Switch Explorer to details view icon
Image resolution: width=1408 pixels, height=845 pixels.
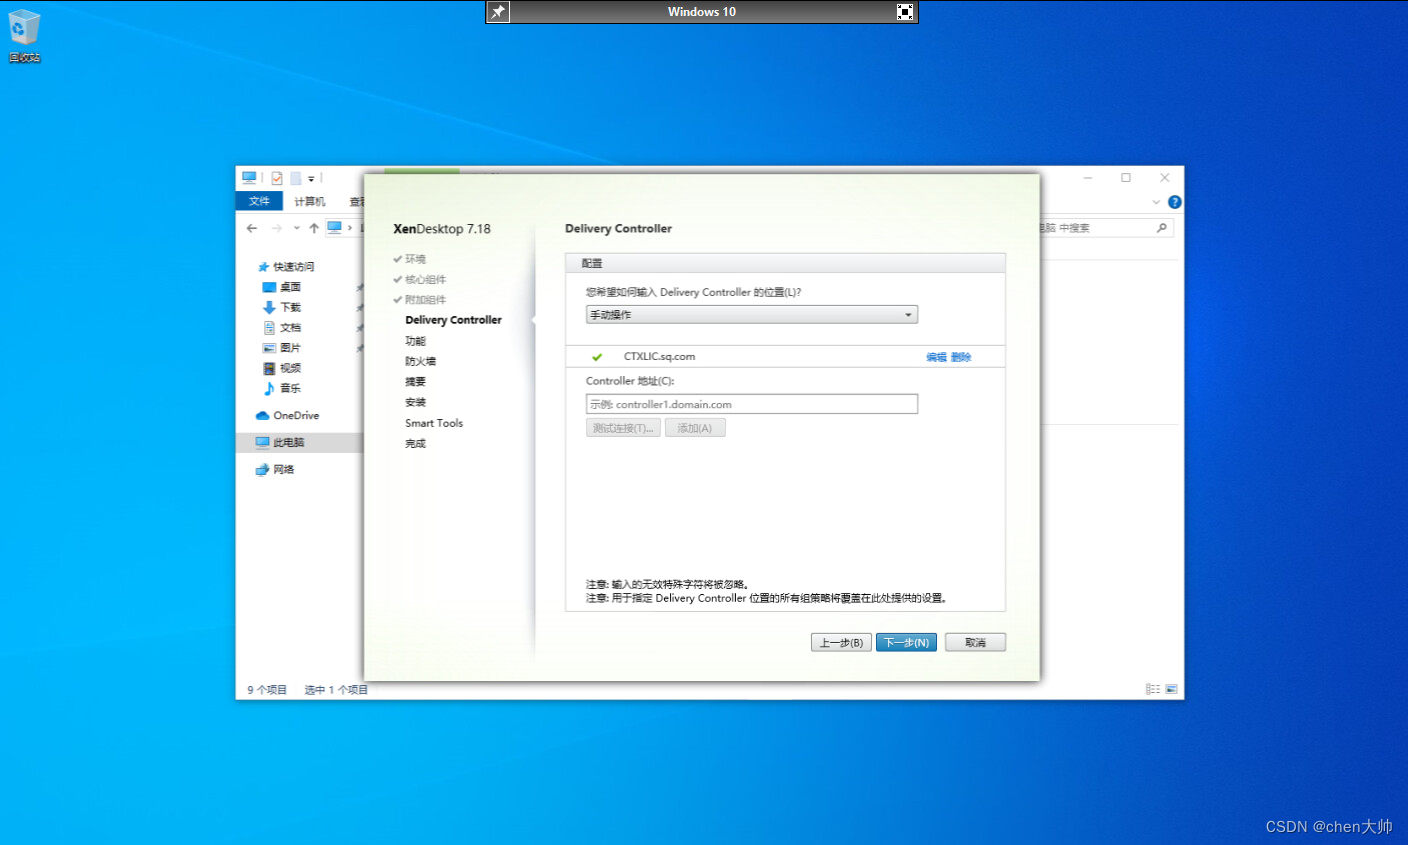coord(1153,689)
